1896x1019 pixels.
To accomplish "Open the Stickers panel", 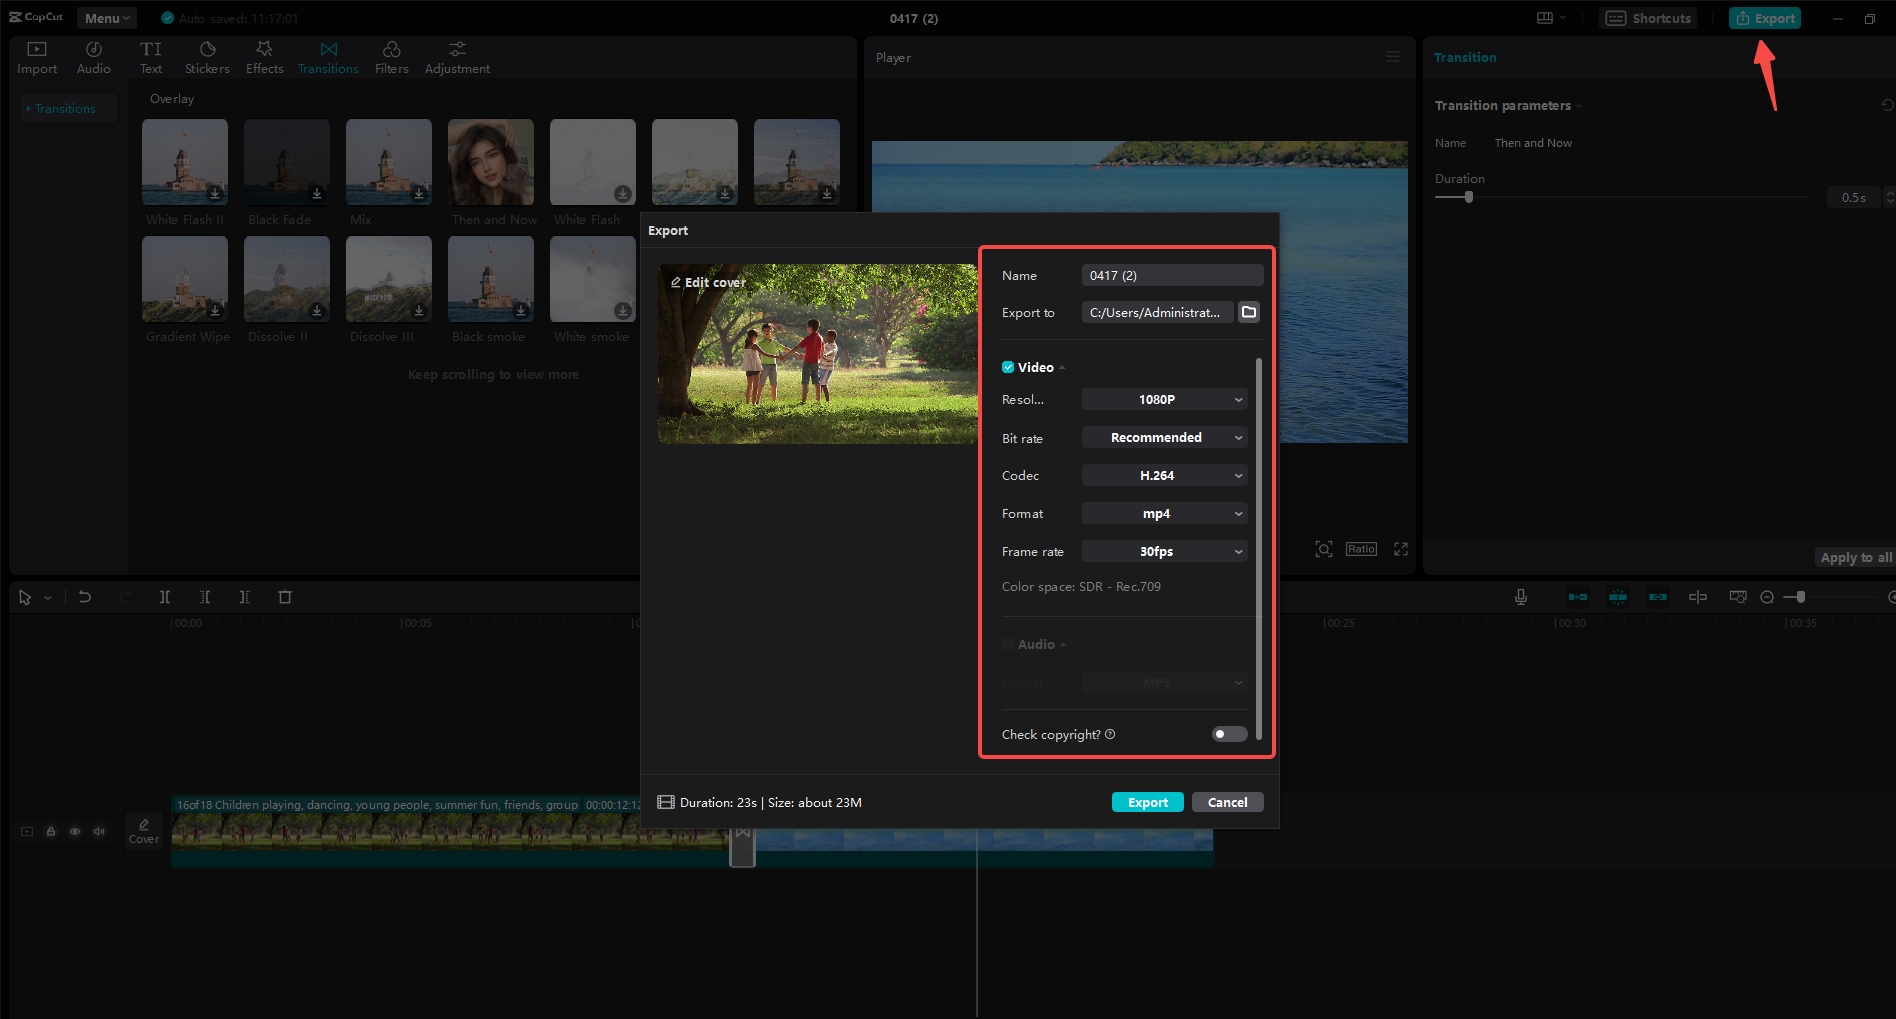I will pyautogui.click(x=207, y=55).
